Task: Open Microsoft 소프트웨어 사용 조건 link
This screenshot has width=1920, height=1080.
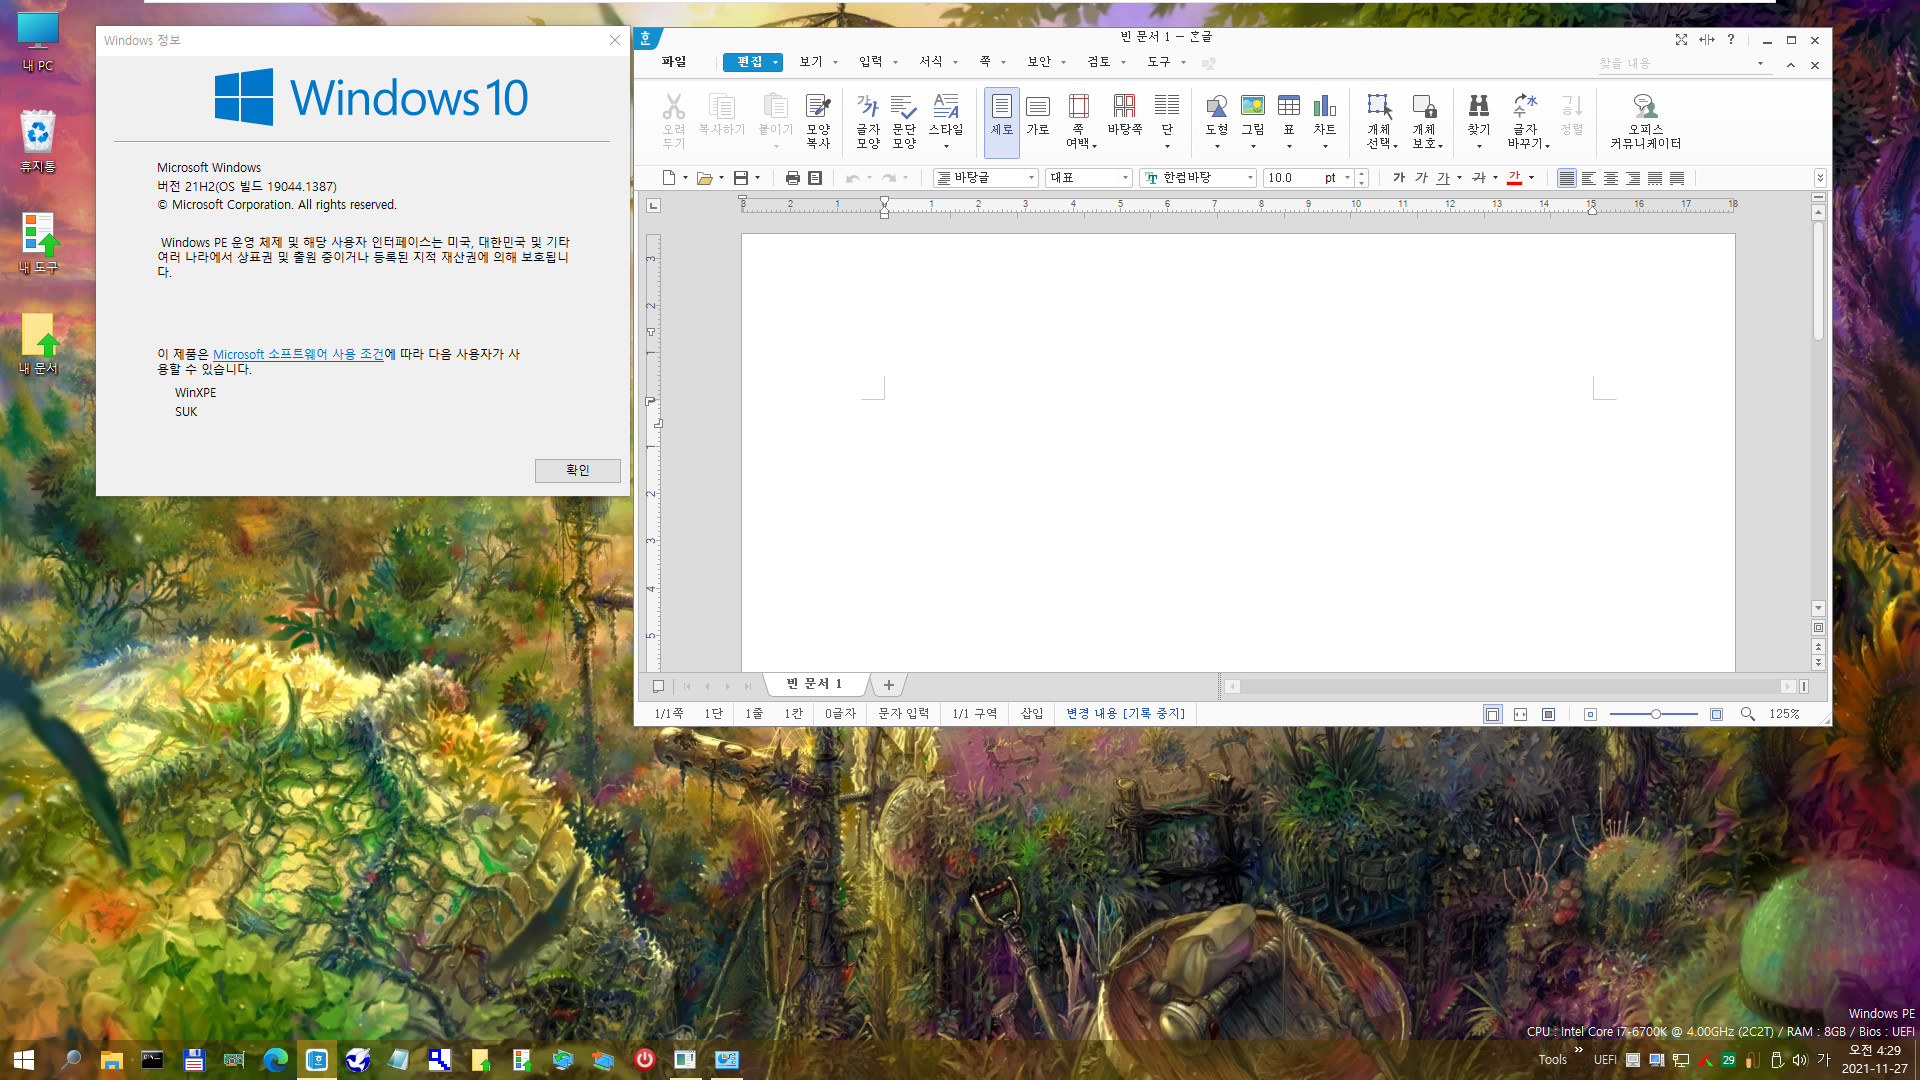Action: point(298,354)
